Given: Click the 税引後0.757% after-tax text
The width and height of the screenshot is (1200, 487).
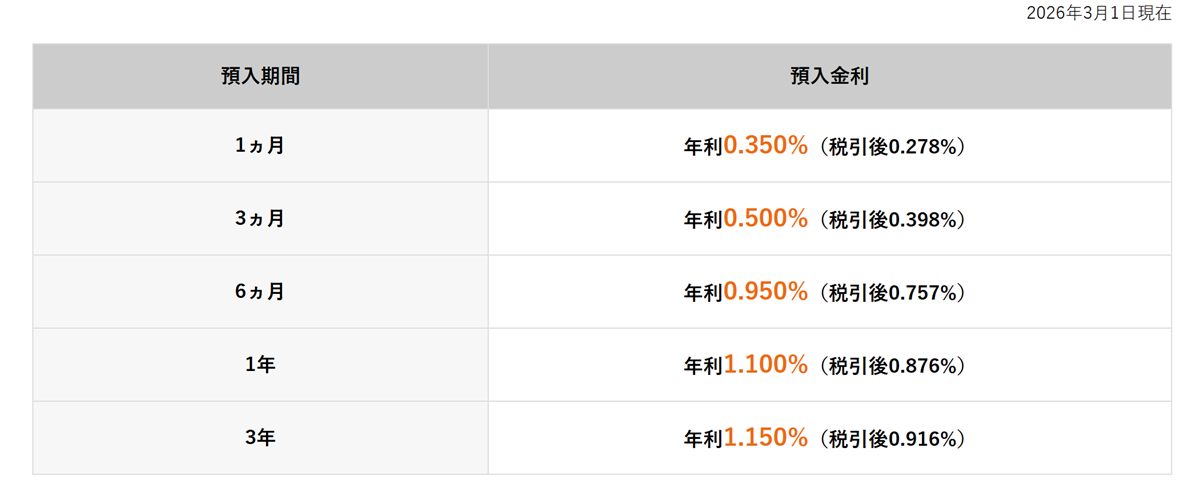Looking at the screenshot, I should click(x=895, y=293).
